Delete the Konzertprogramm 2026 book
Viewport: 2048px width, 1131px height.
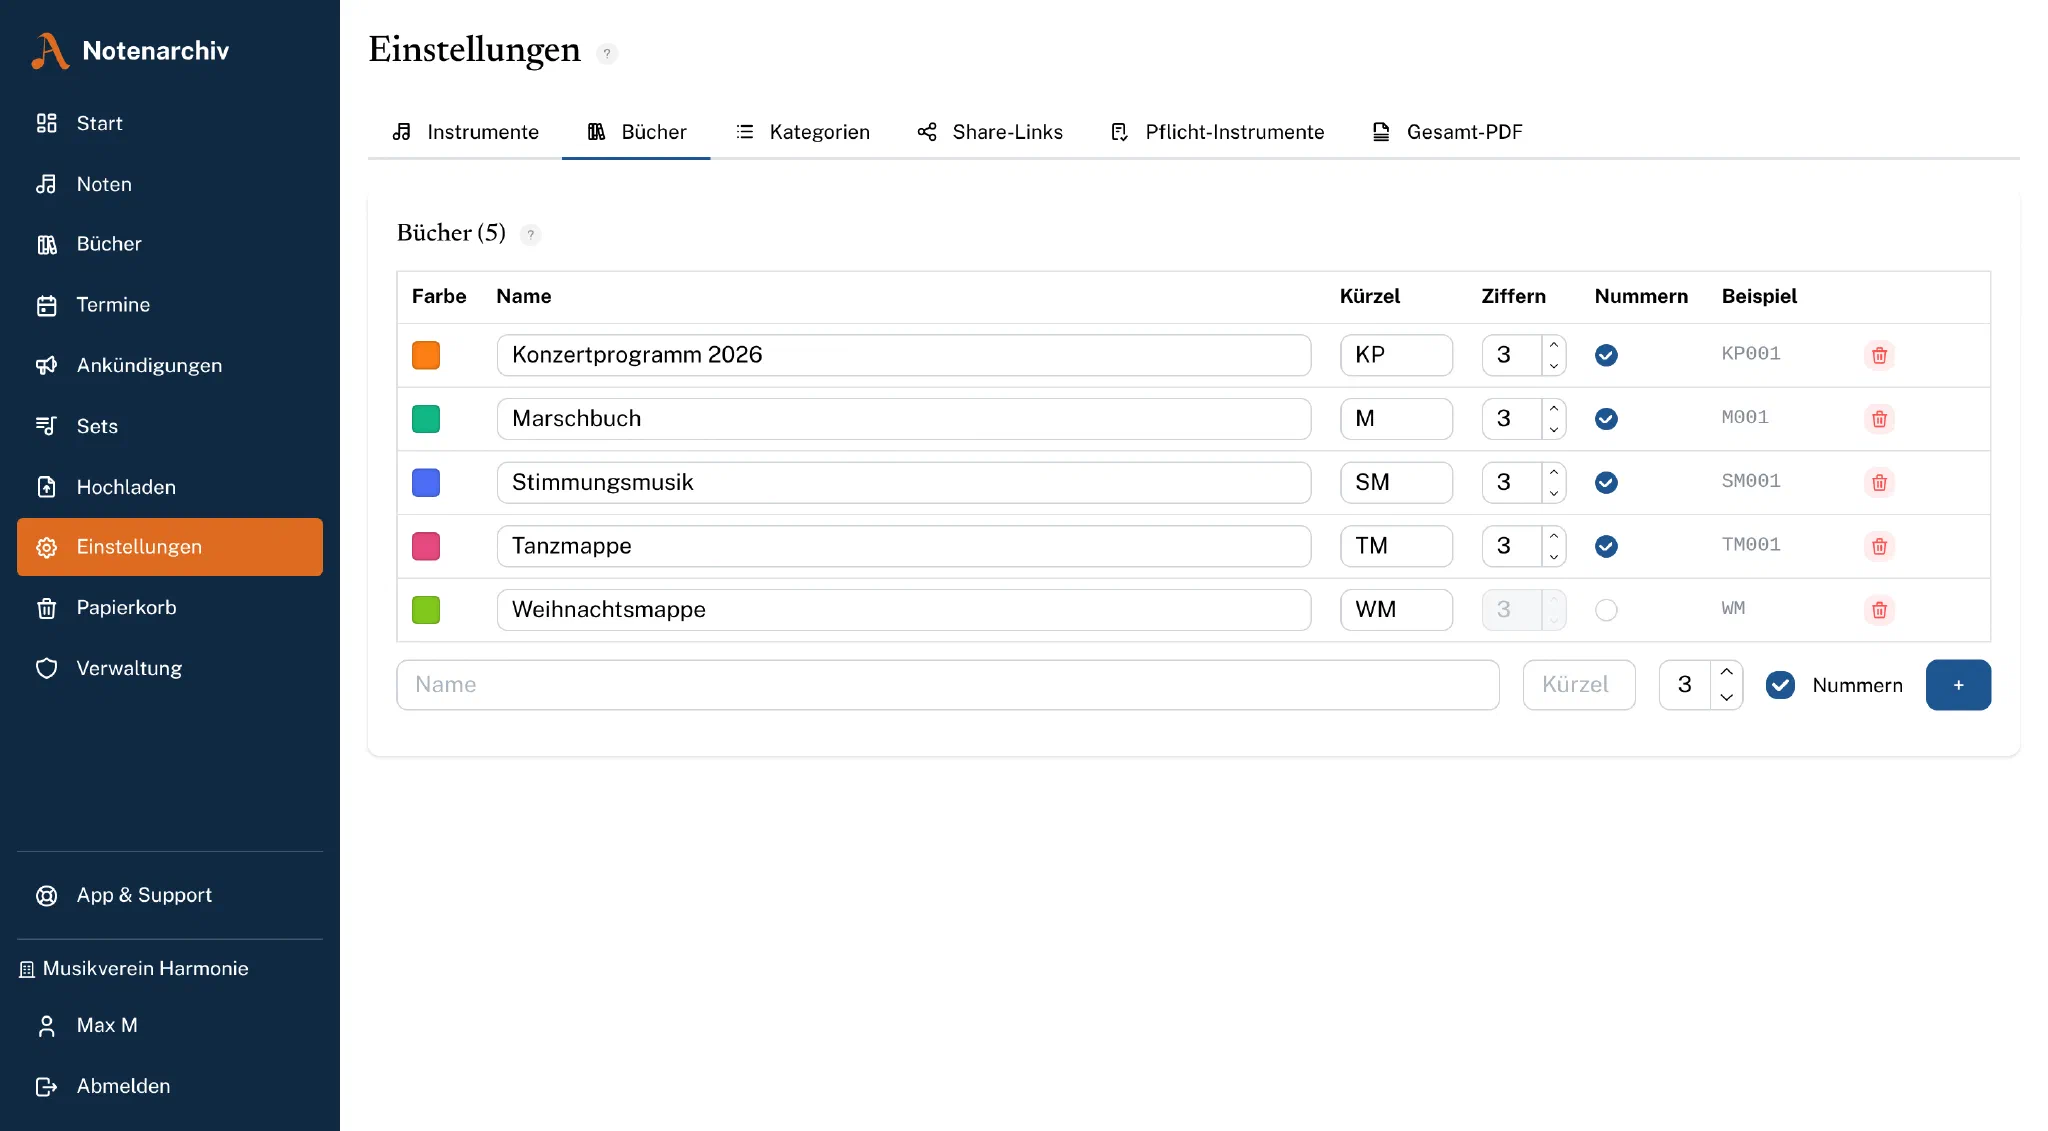click(1879, 355)
